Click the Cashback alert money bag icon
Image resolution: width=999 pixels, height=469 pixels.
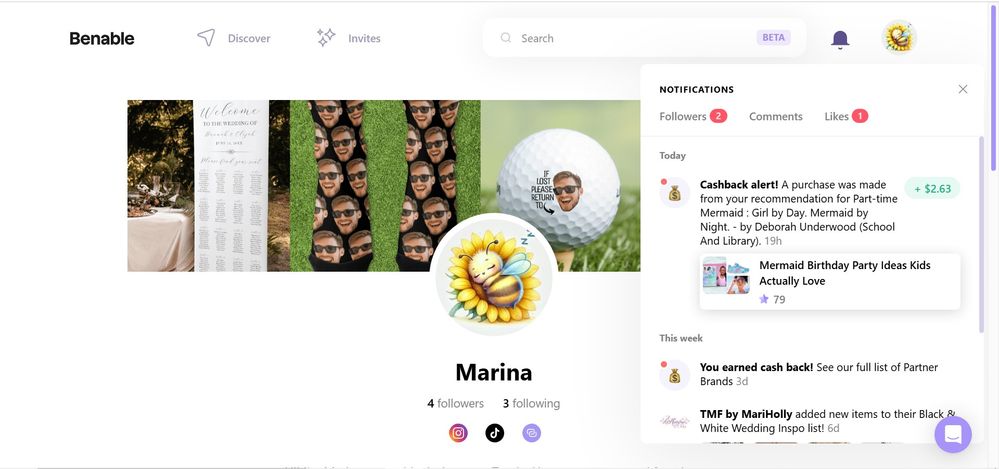(675, 192)
